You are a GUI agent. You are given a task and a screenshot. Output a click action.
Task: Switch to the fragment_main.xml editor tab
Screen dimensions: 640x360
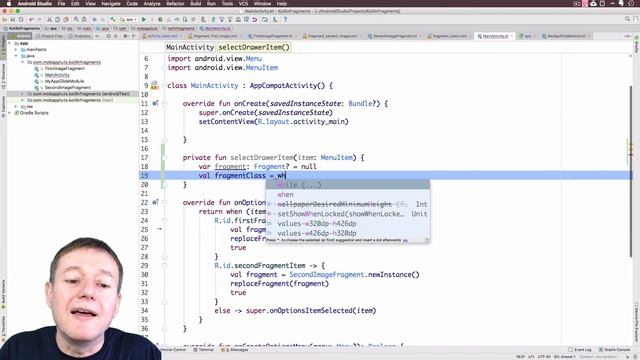point(449,36)
